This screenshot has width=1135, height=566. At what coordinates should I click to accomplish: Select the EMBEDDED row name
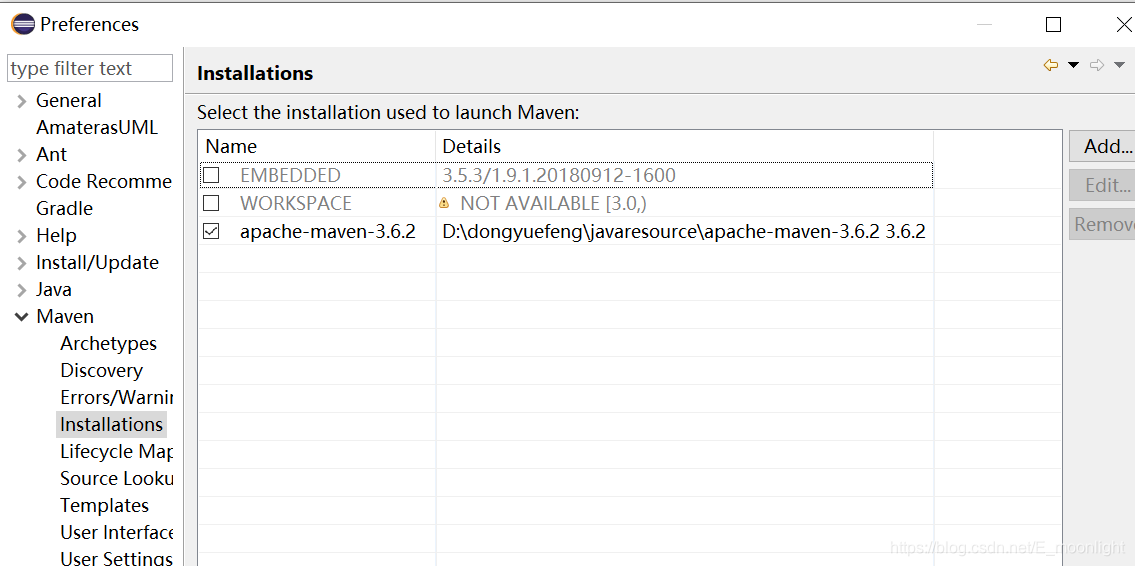point(290,175)
